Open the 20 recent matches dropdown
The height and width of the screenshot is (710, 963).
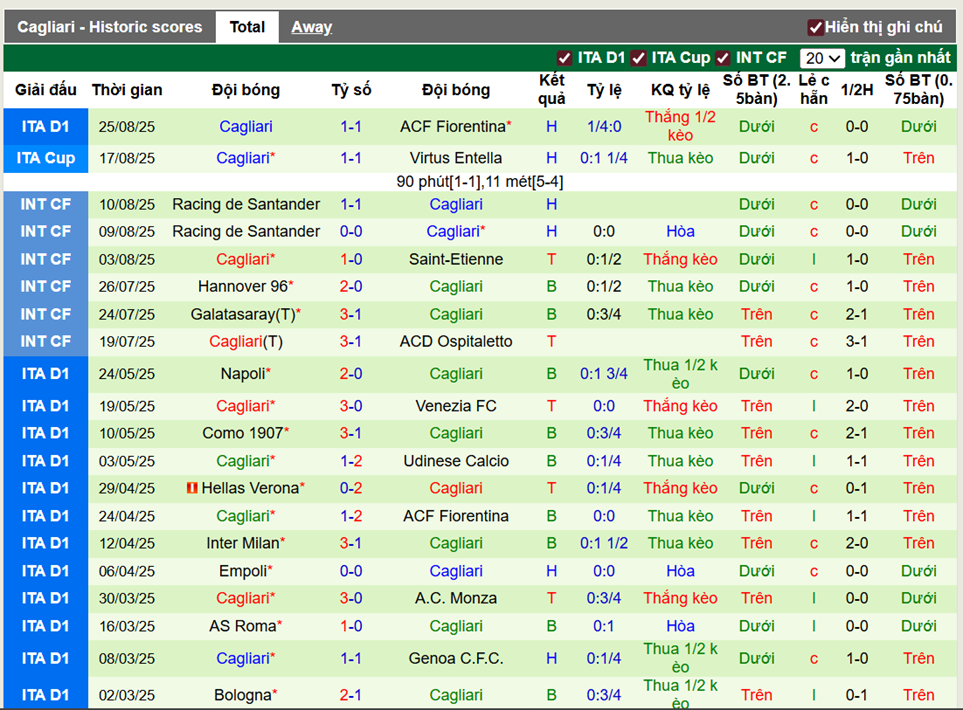pyautogui.click(x=822, y=58)
